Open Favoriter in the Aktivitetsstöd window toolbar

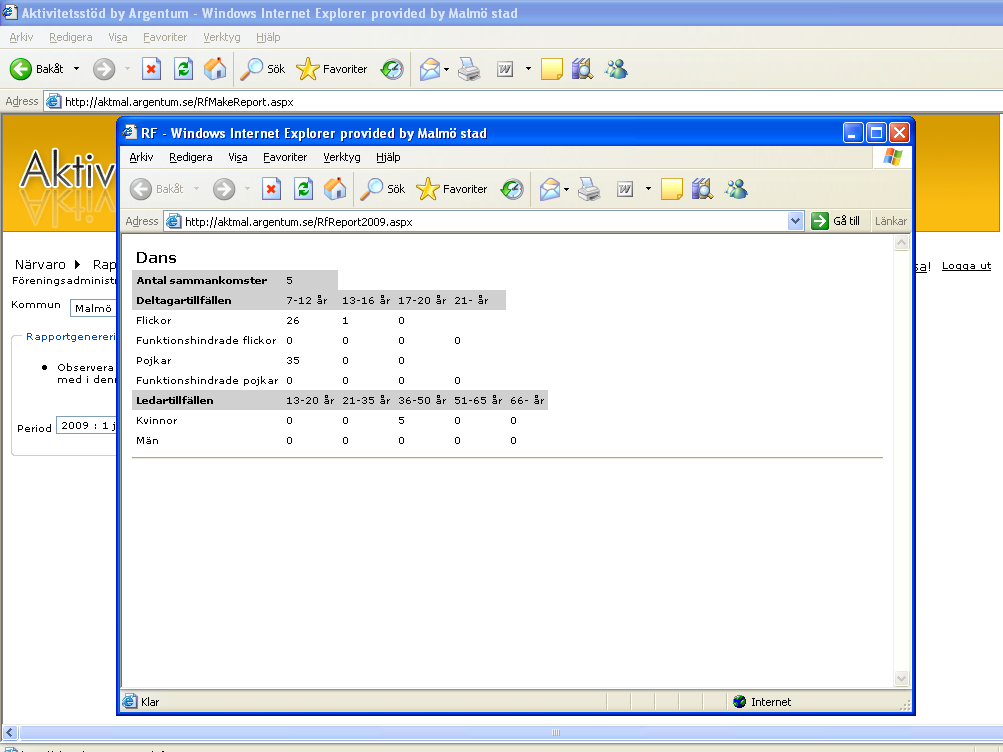(x=331, y=69)
